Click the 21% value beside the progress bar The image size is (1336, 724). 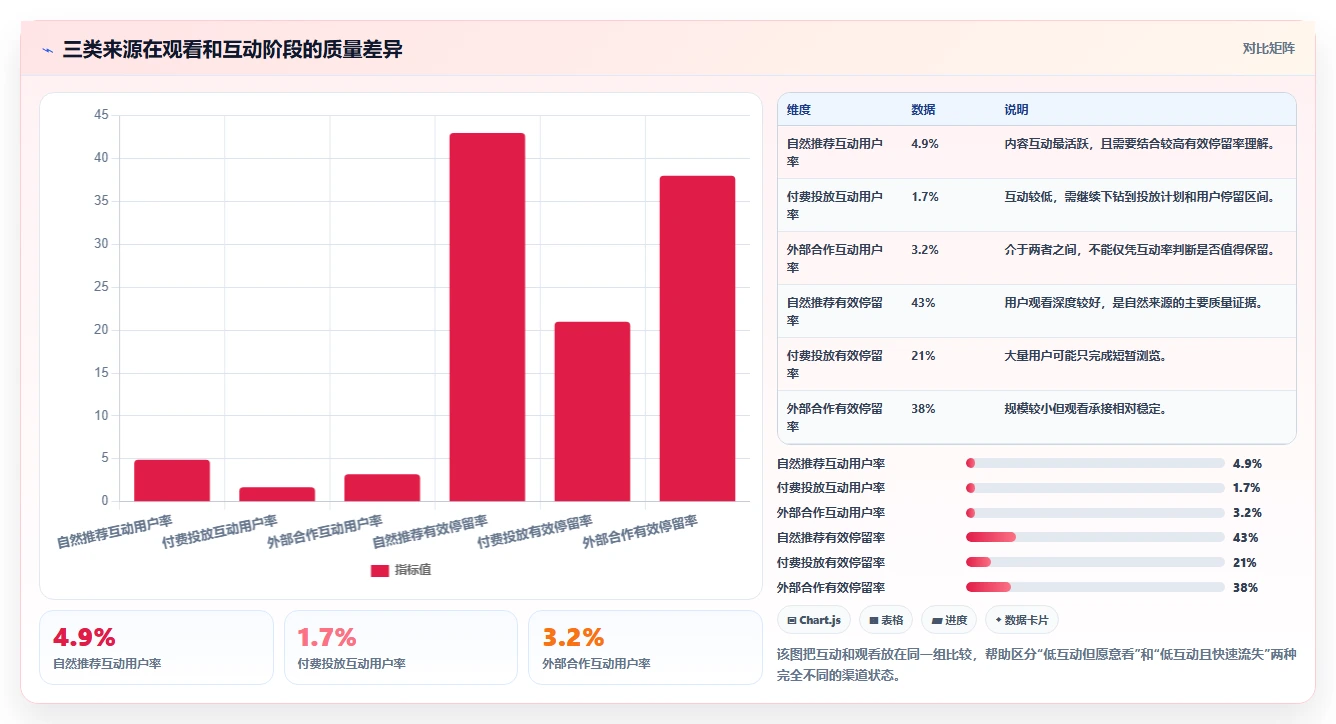pos(1245,563)
